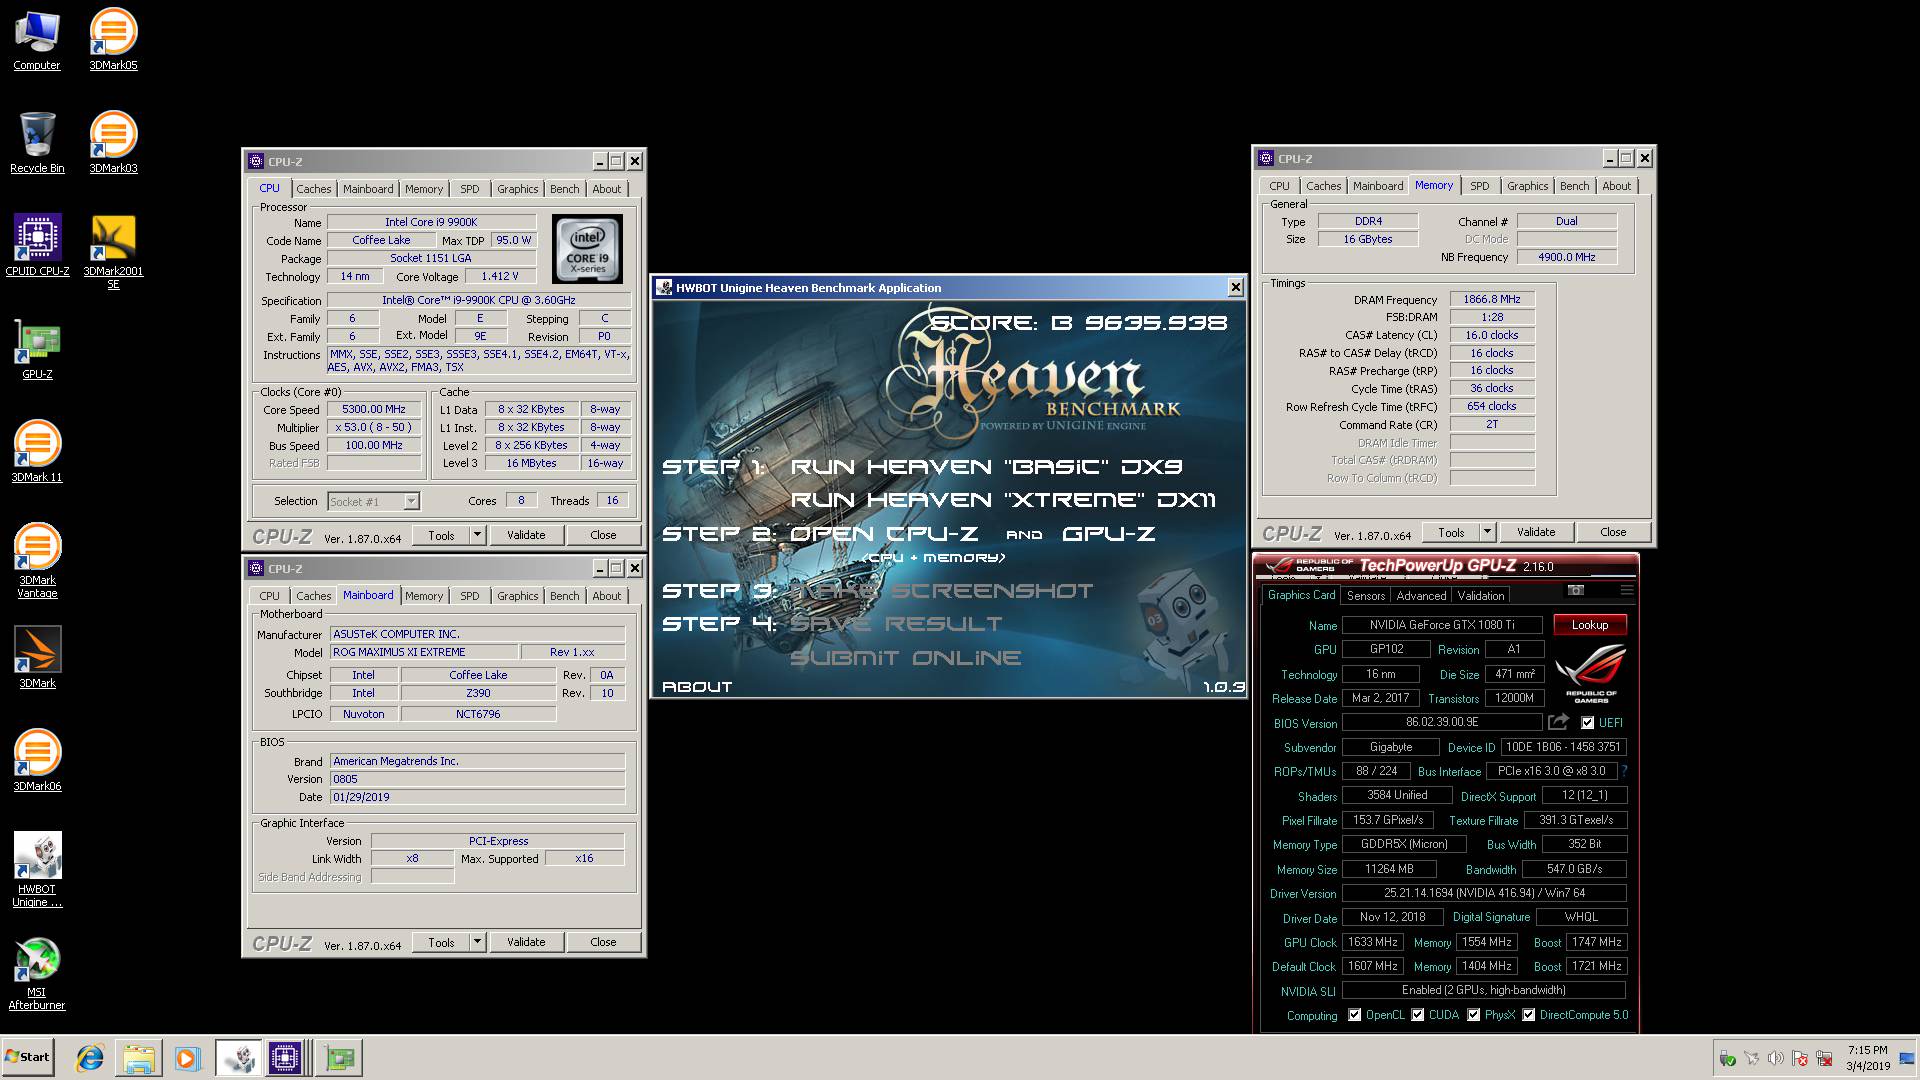Click Validate in Memory CPU-Z window

(1536, 532)
